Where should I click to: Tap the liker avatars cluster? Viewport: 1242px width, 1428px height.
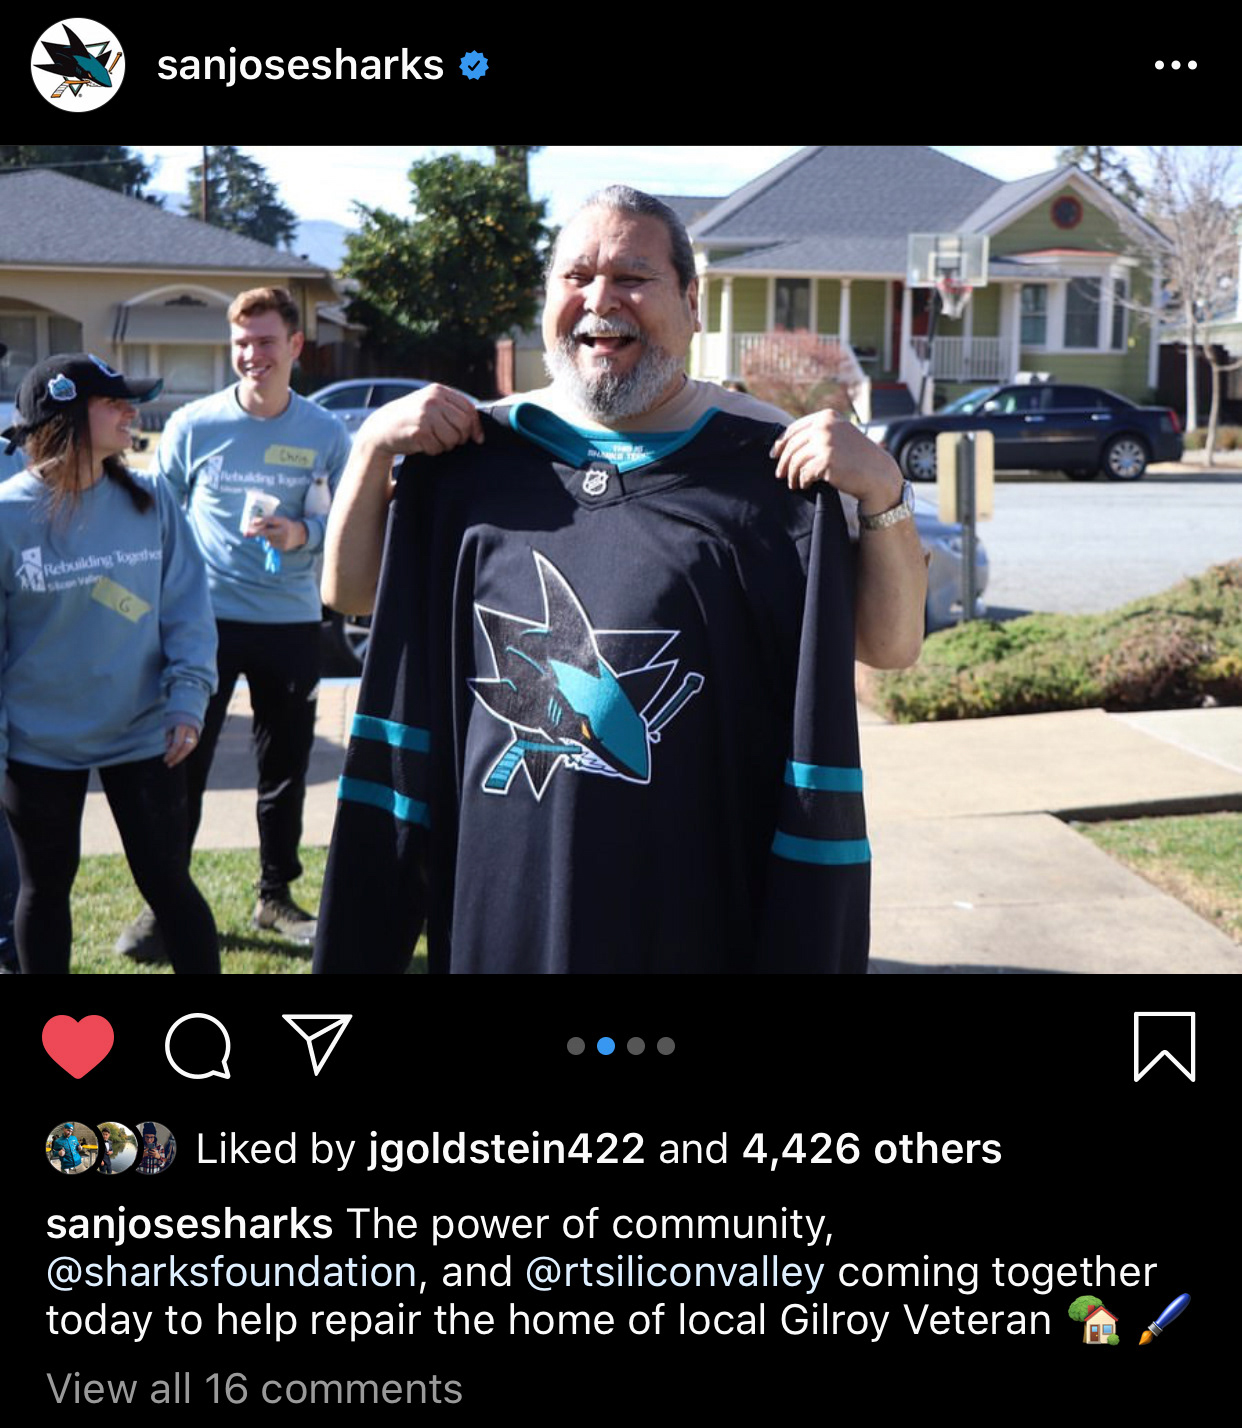[x=111, y=1148]
